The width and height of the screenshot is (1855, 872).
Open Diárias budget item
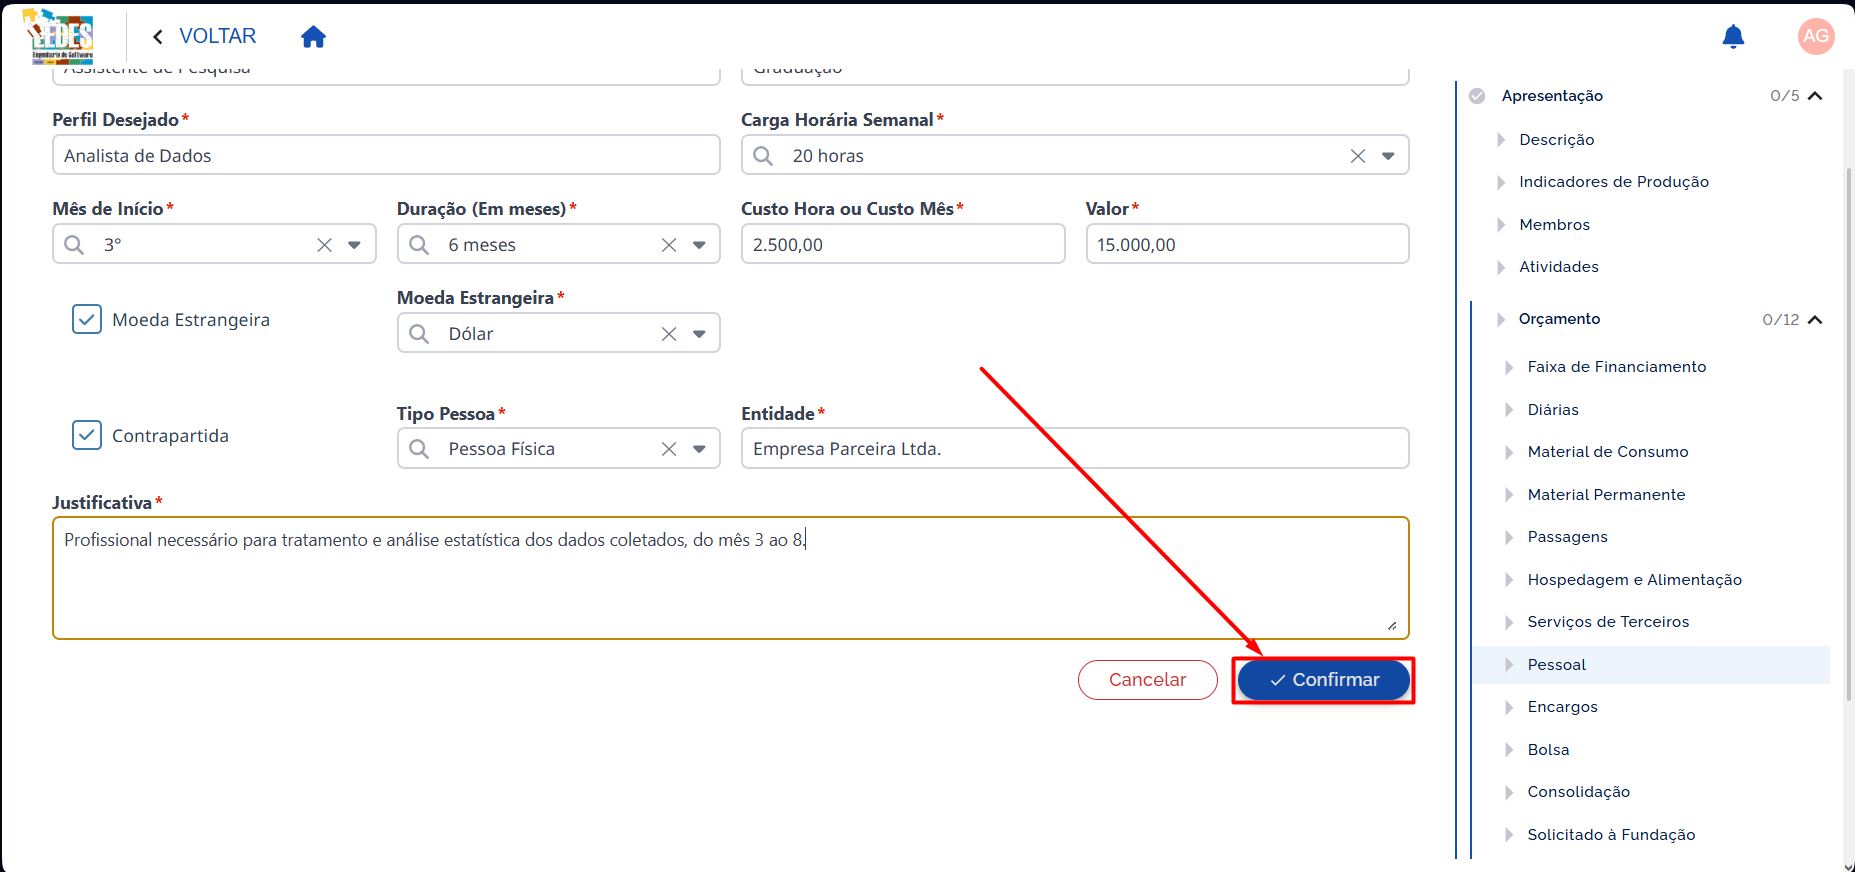[x=1552, y=410]
